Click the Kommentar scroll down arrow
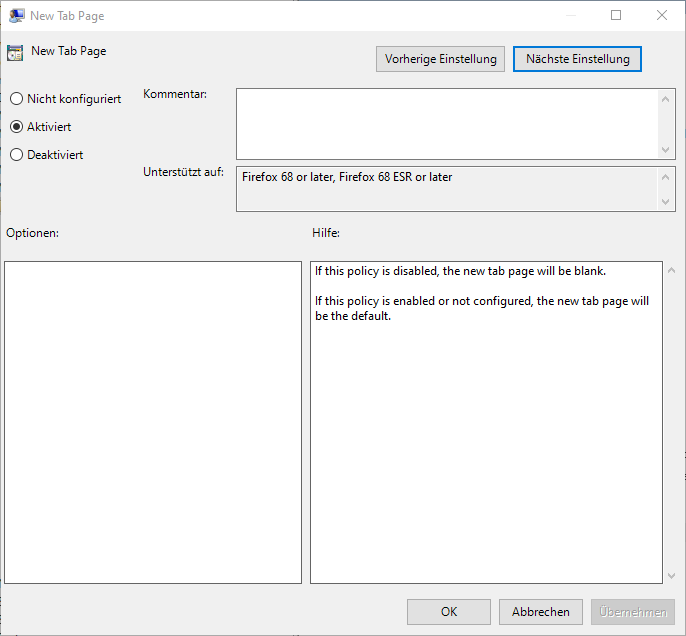This screenshot has width=686, height=636. (x=665, y=150)
